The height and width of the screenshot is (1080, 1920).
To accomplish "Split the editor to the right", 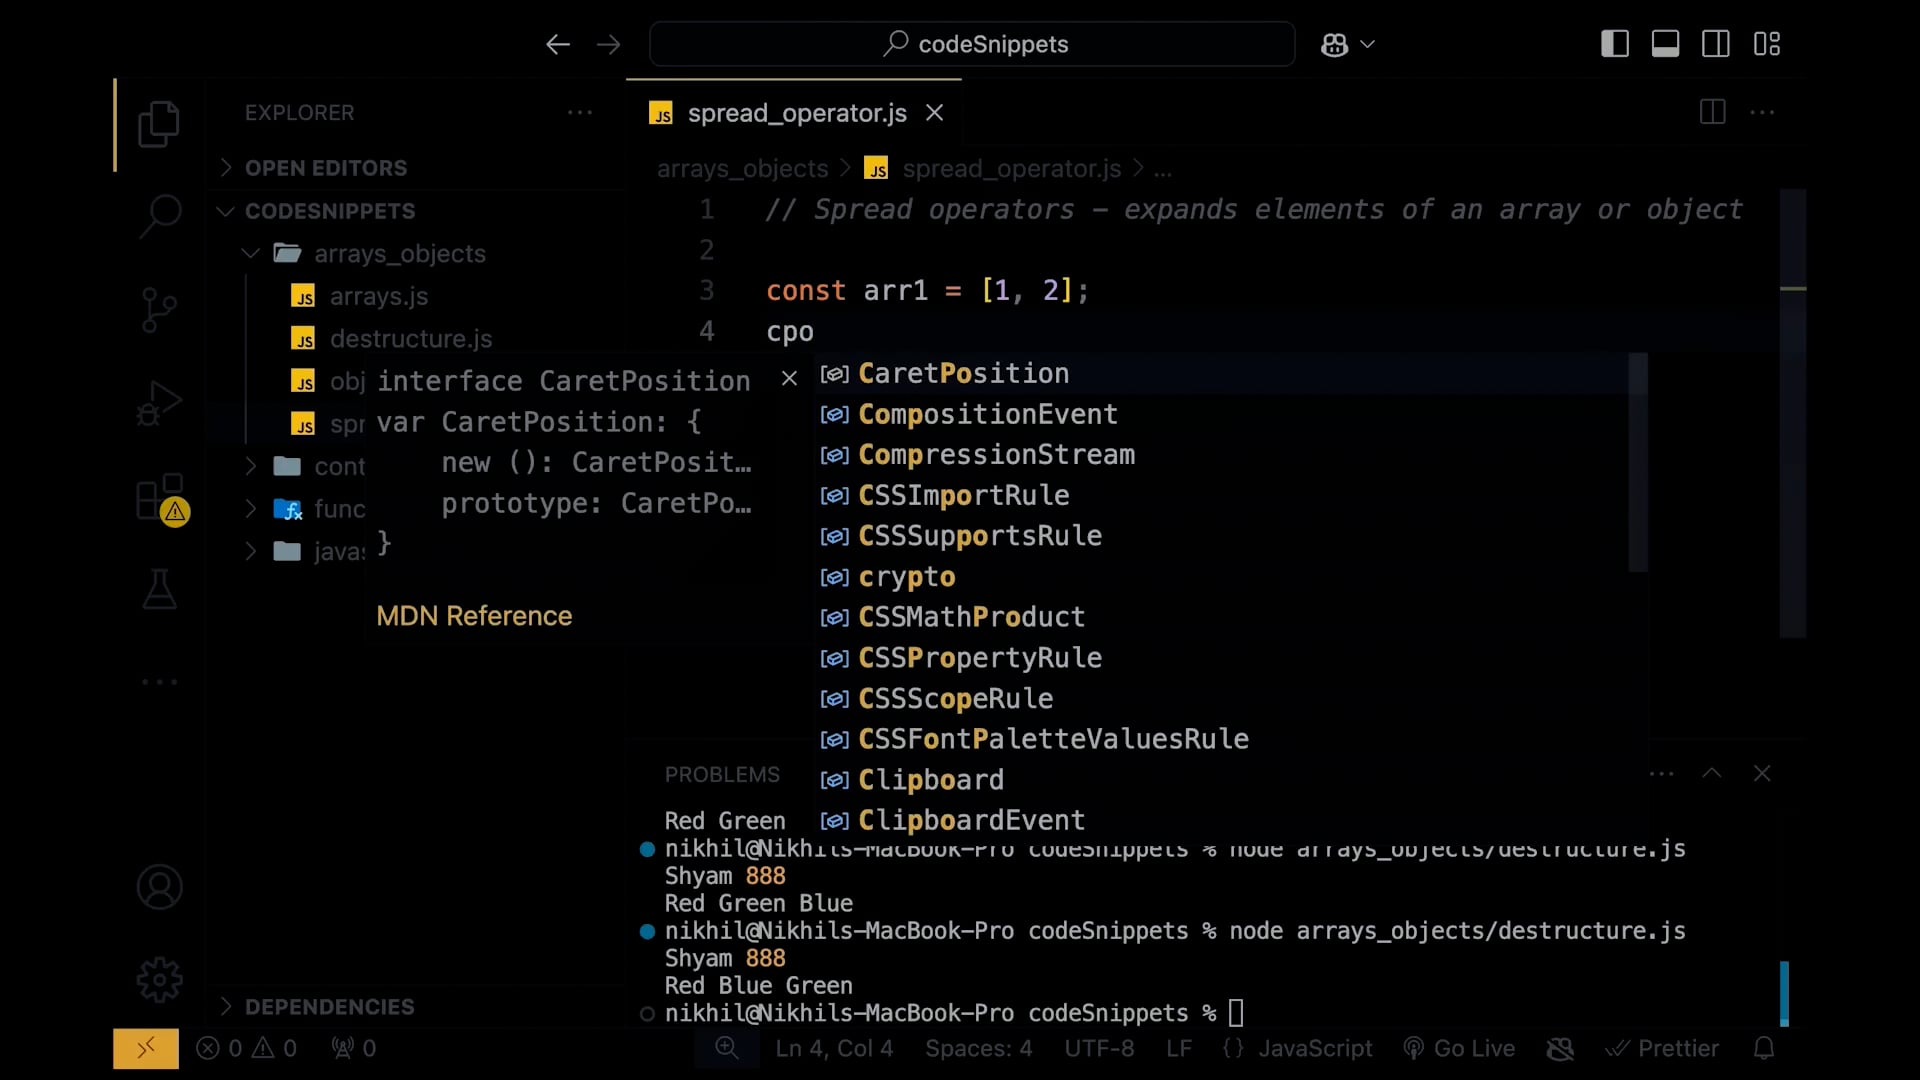I will coord(1713,112).
